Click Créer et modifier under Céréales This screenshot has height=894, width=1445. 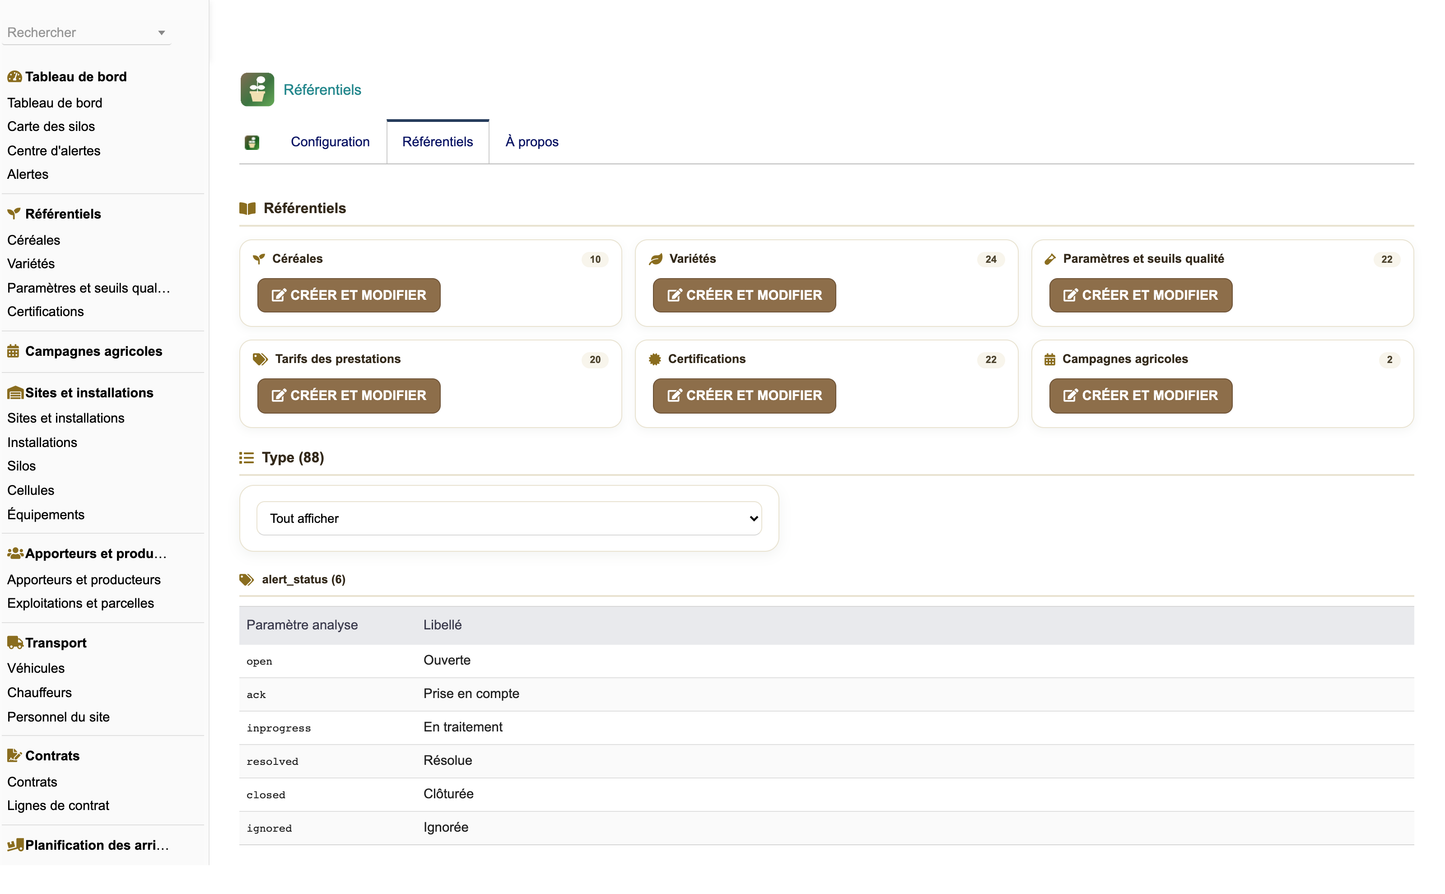[349, 296]
